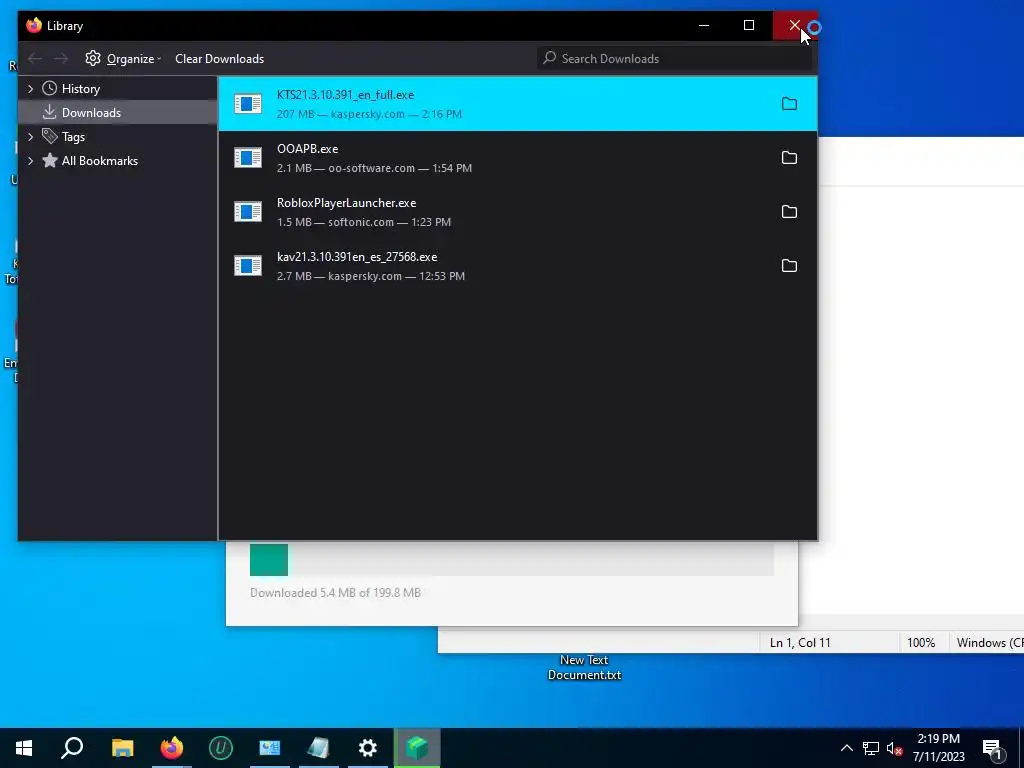Image resolution: width=1024 pixels, height=768 pixels.
Task: Click the installer download progress bar
Action: pos(511,560)
